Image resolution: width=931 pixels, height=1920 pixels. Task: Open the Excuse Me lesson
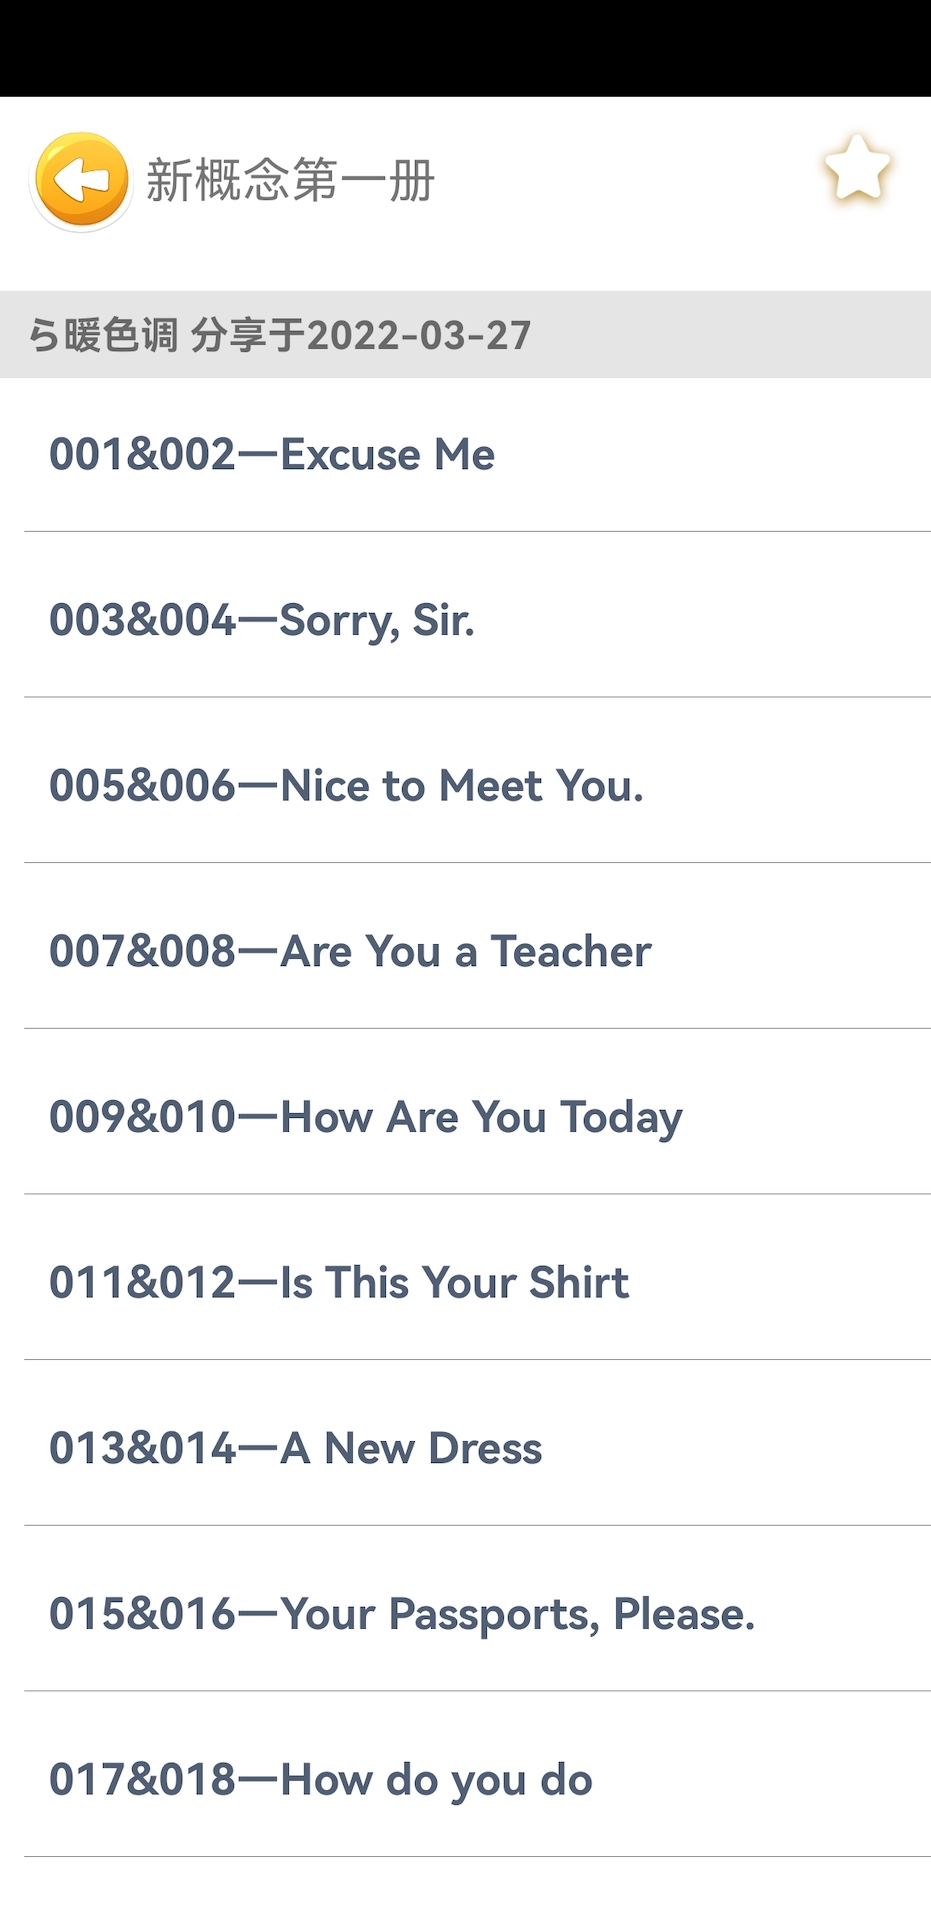387,455
